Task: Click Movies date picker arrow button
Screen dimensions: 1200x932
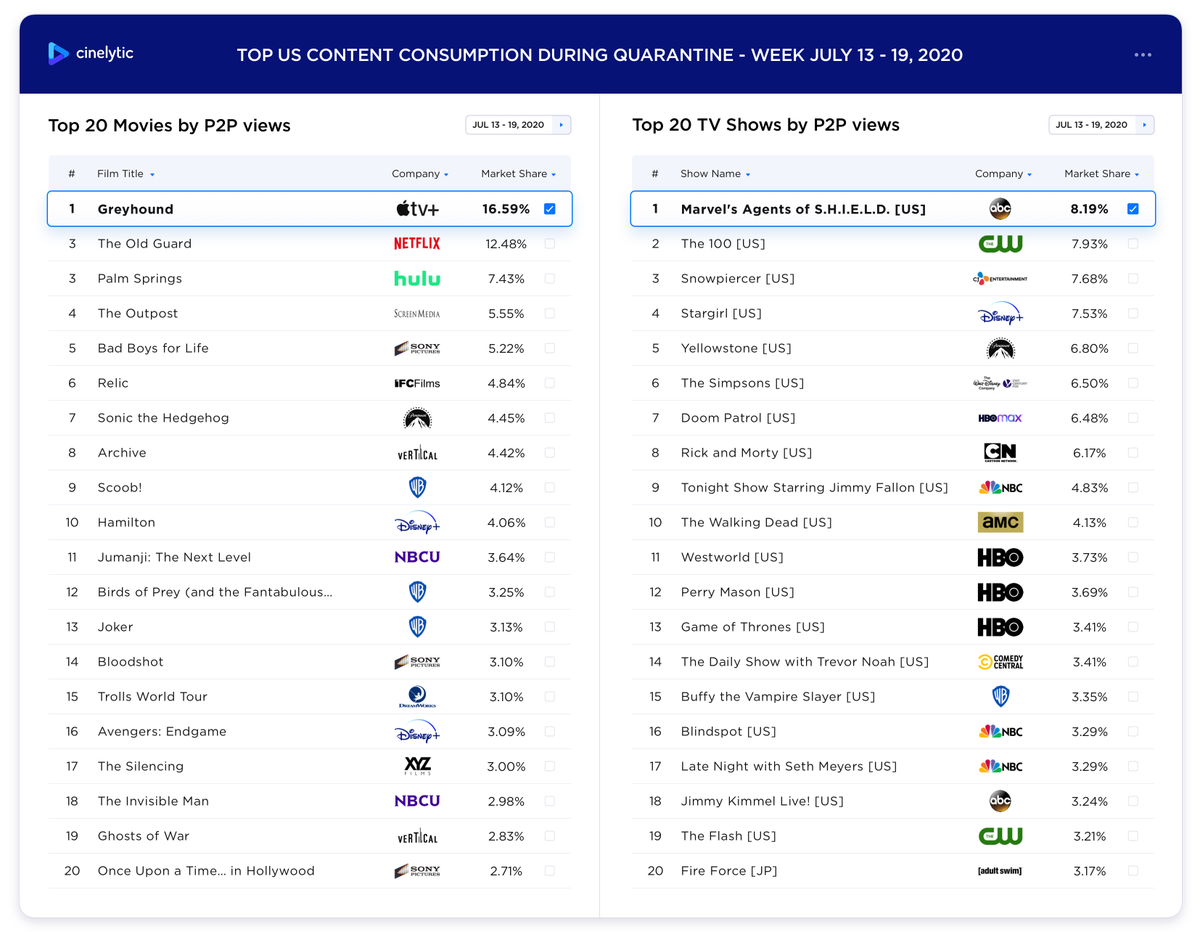Action: 562,125
